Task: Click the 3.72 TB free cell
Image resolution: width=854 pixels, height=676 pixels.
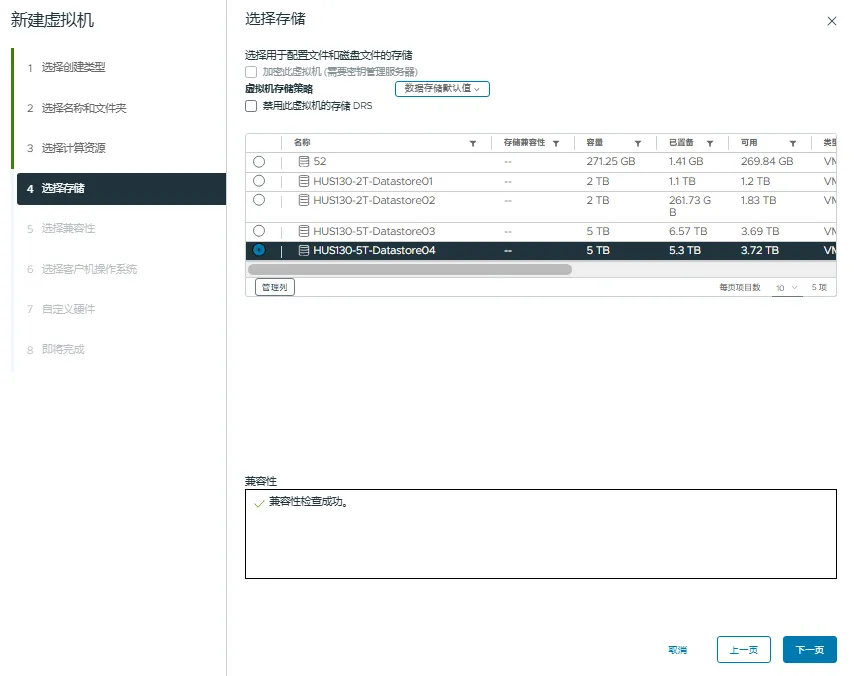Action: point(760,250)
